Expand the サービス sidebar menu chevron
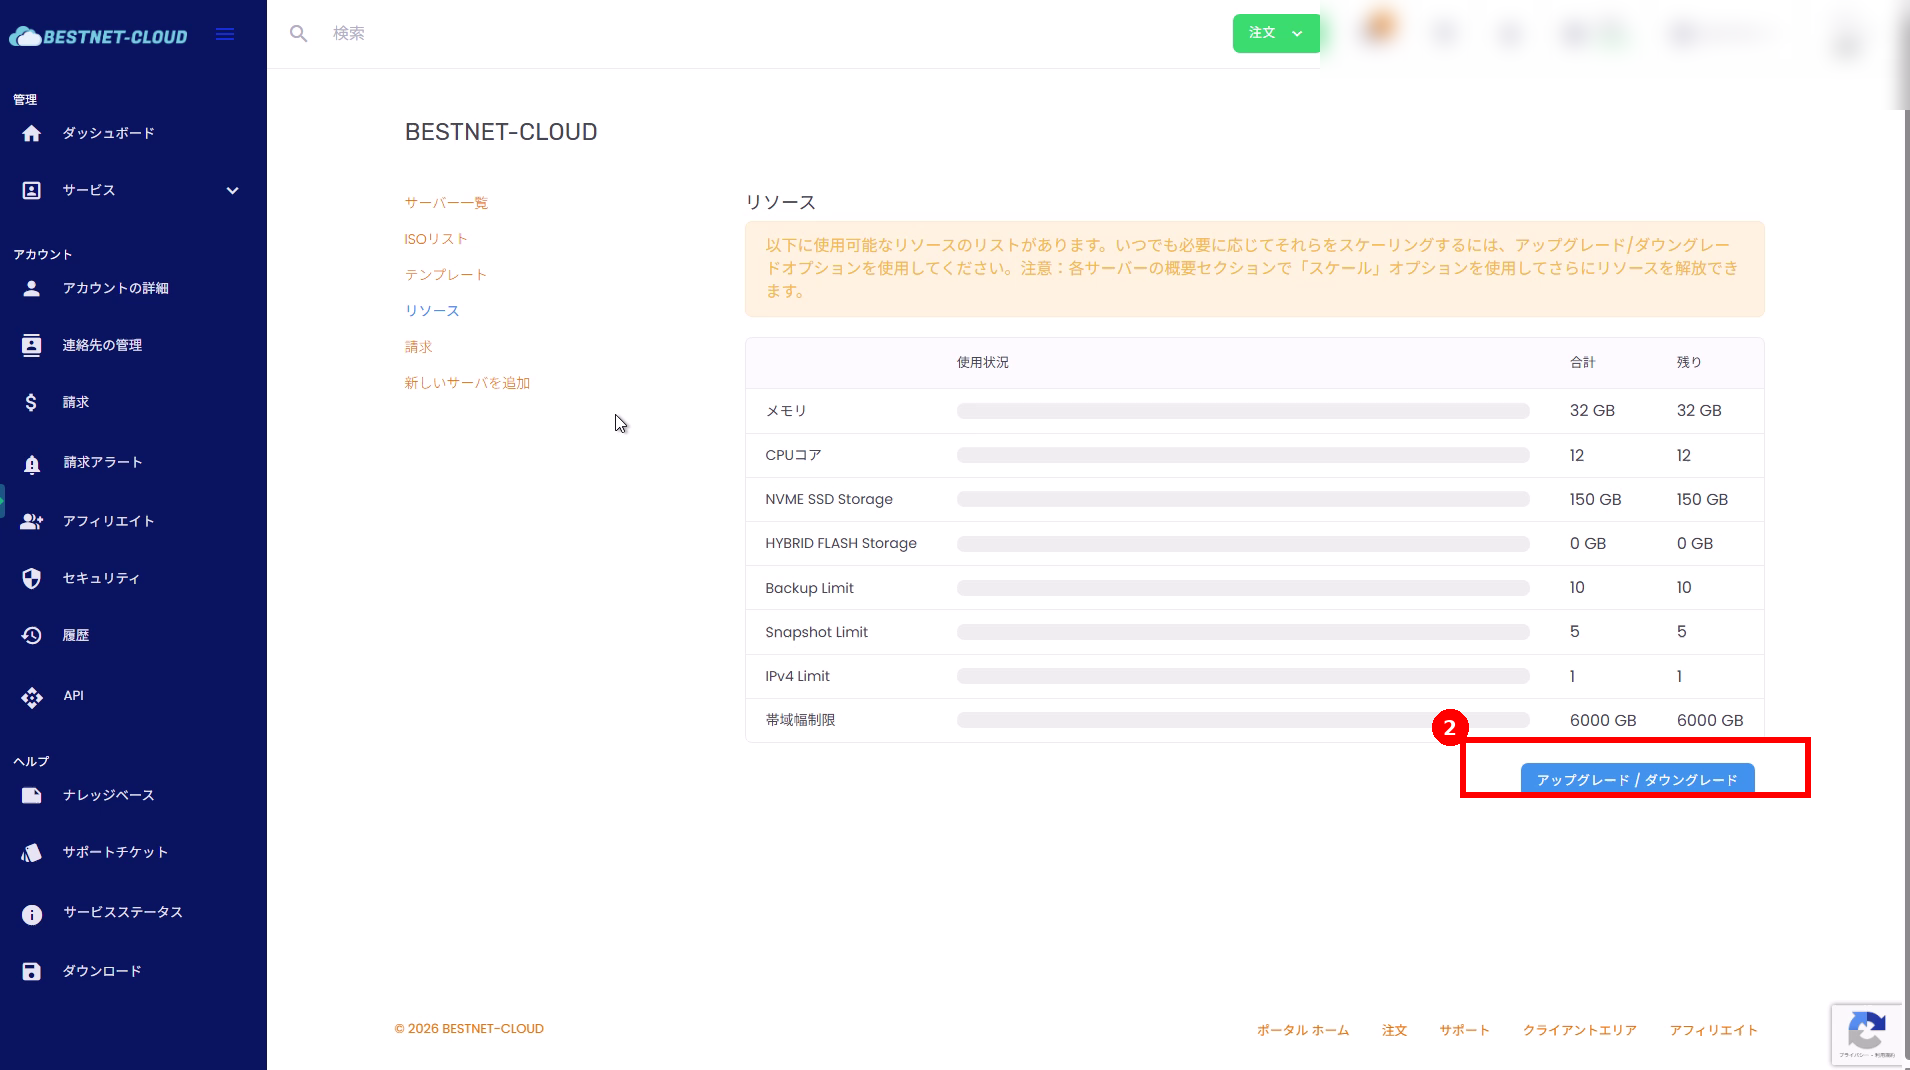The image size is (1910, 1070). pos(232,191)
